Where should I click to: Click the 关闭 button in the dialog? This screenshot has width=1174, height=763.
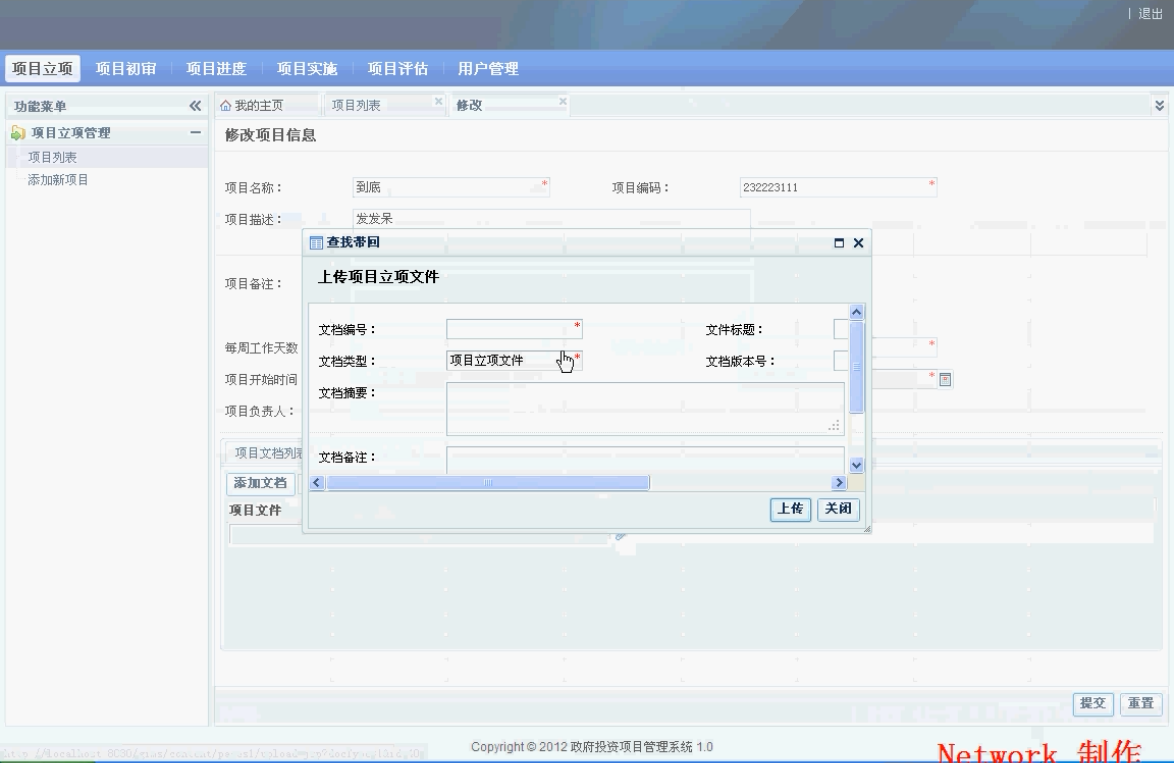click(838, 509)
